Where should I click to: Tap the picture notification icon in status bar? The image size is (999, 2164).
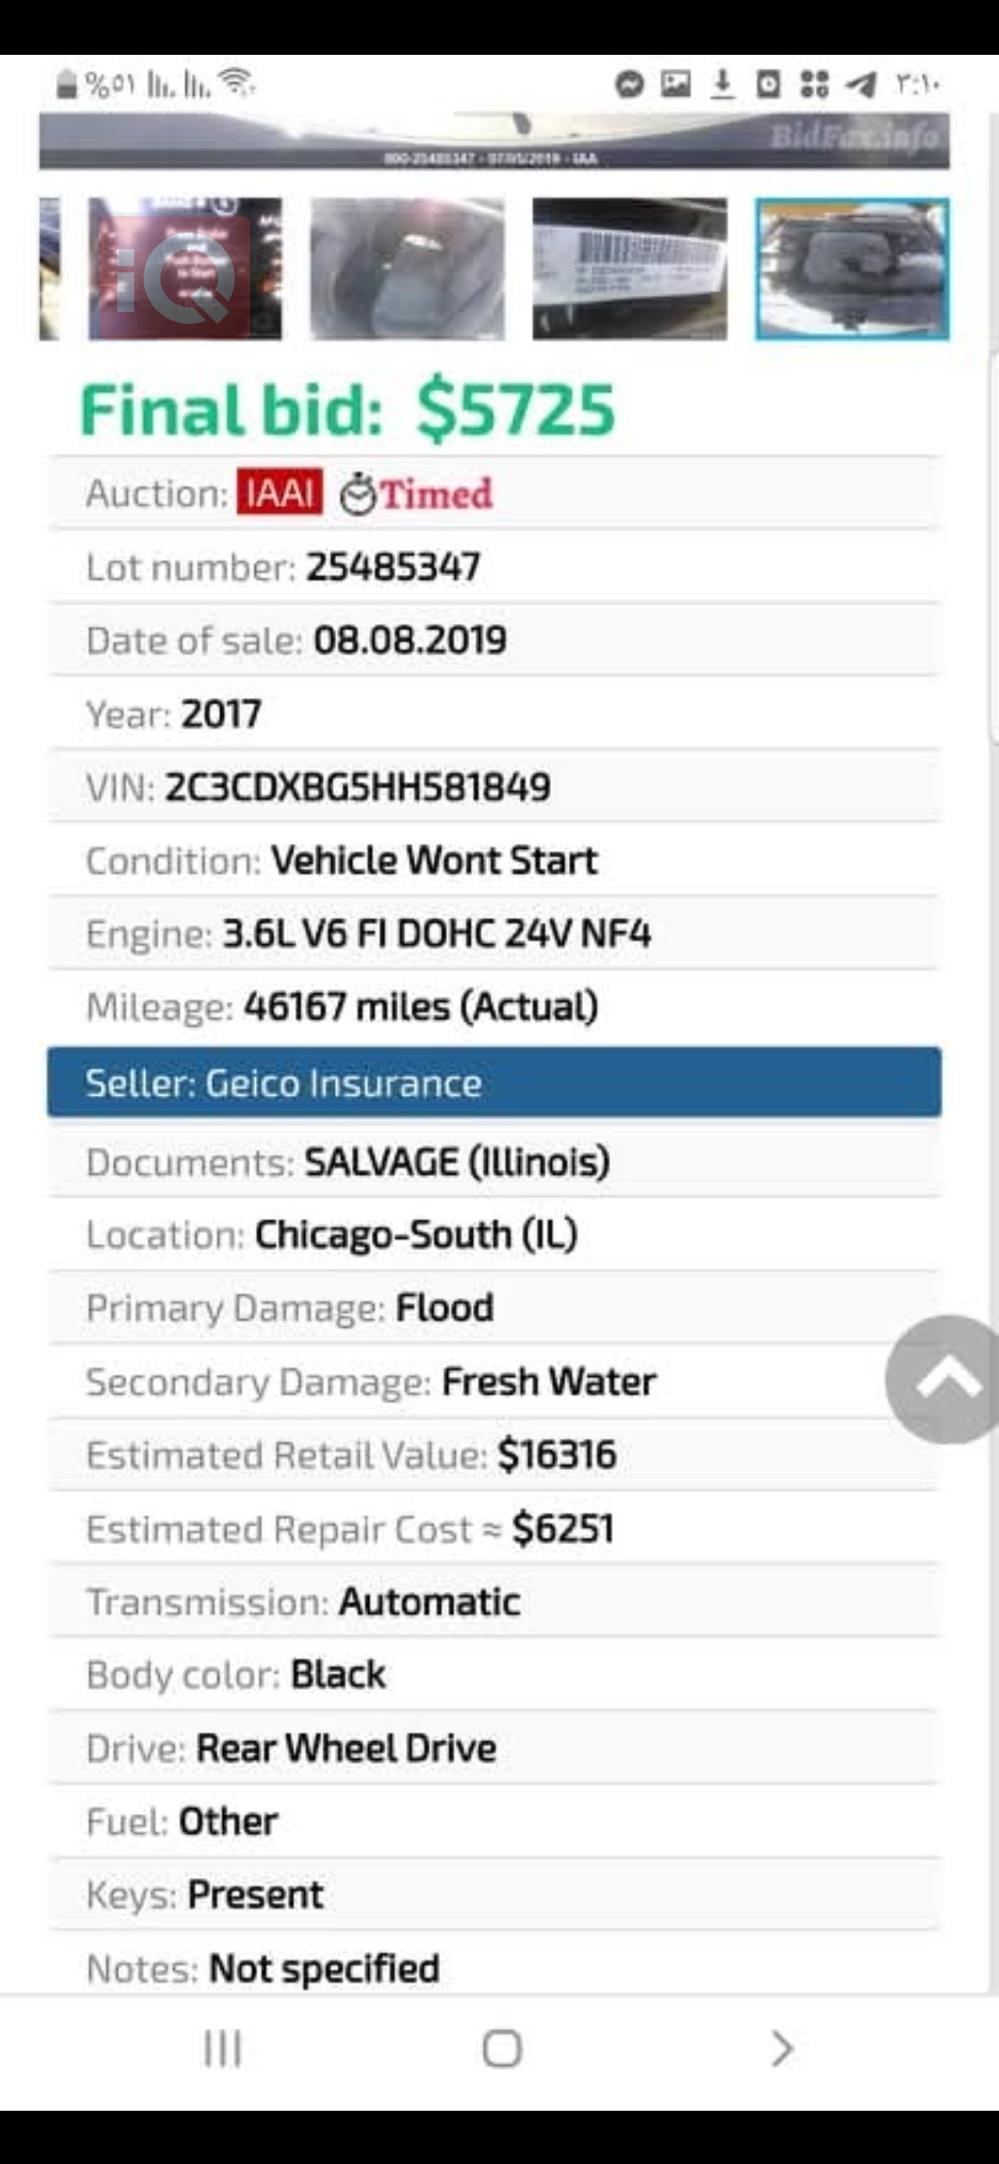[x=676, y=85]
